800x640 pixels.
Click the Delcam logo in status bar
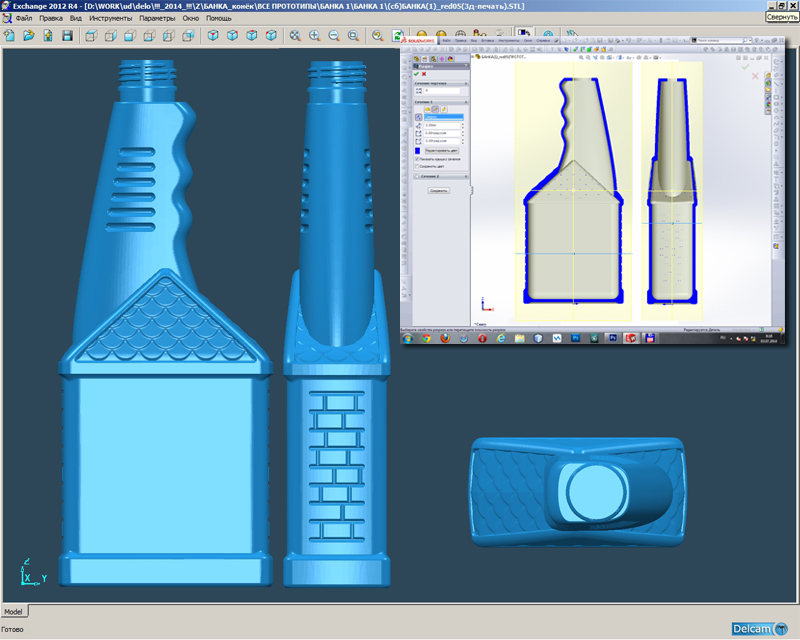click(760, 629)
